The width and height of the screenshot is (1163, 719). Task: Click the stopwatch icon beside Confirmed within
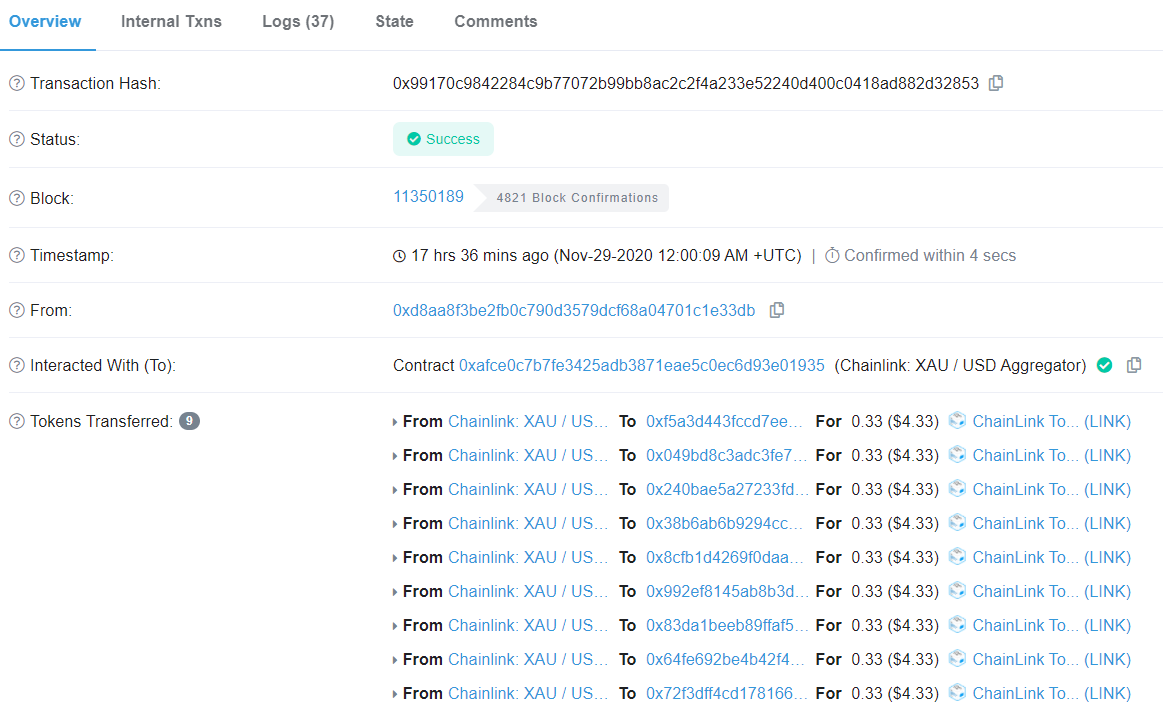(832, 255)
